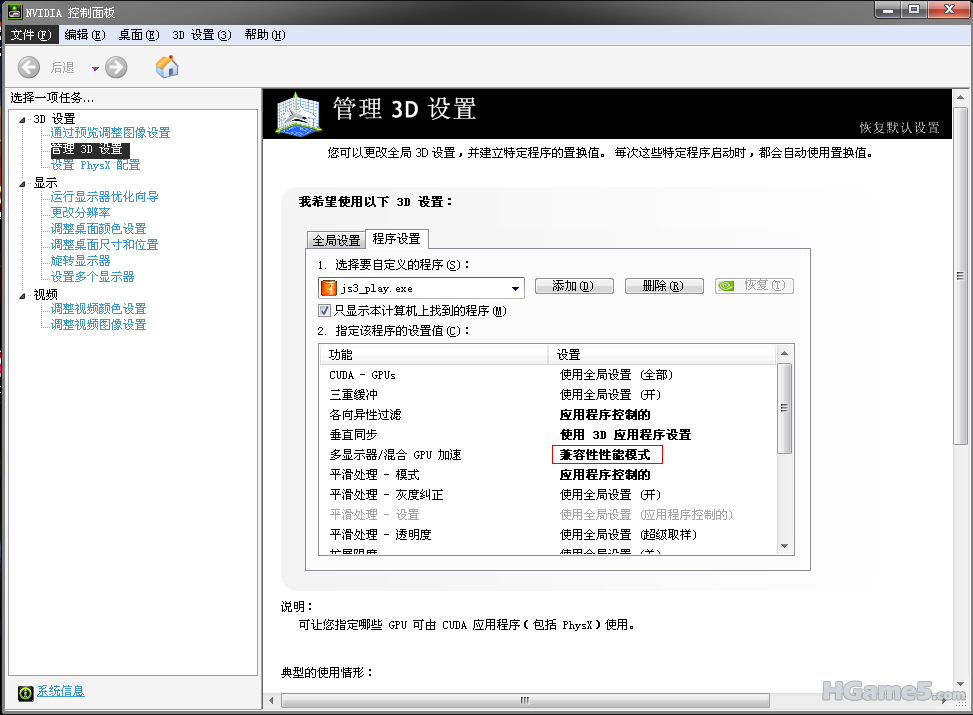The width and height of the screenshot is (973, 715).
Task: Select 平滑处理 - 透明度 row
Action: pos(547,534)
